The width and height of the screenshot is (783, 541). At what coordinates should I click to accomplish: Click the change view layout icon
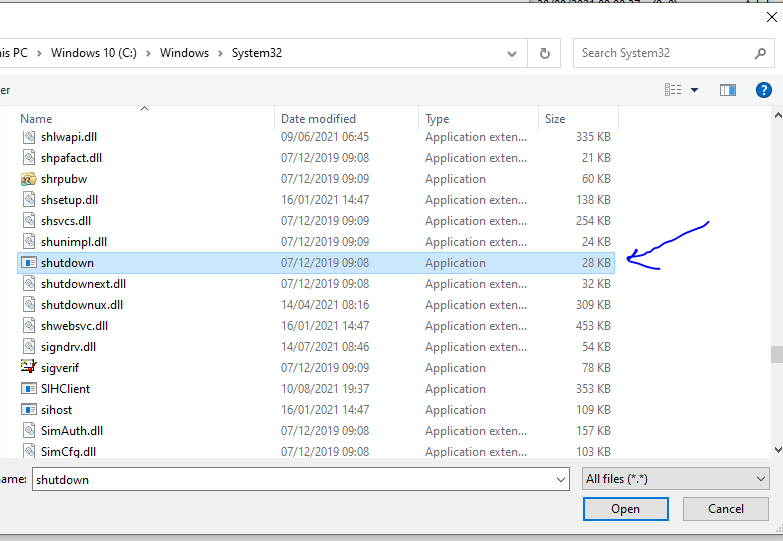pos(673,90)
